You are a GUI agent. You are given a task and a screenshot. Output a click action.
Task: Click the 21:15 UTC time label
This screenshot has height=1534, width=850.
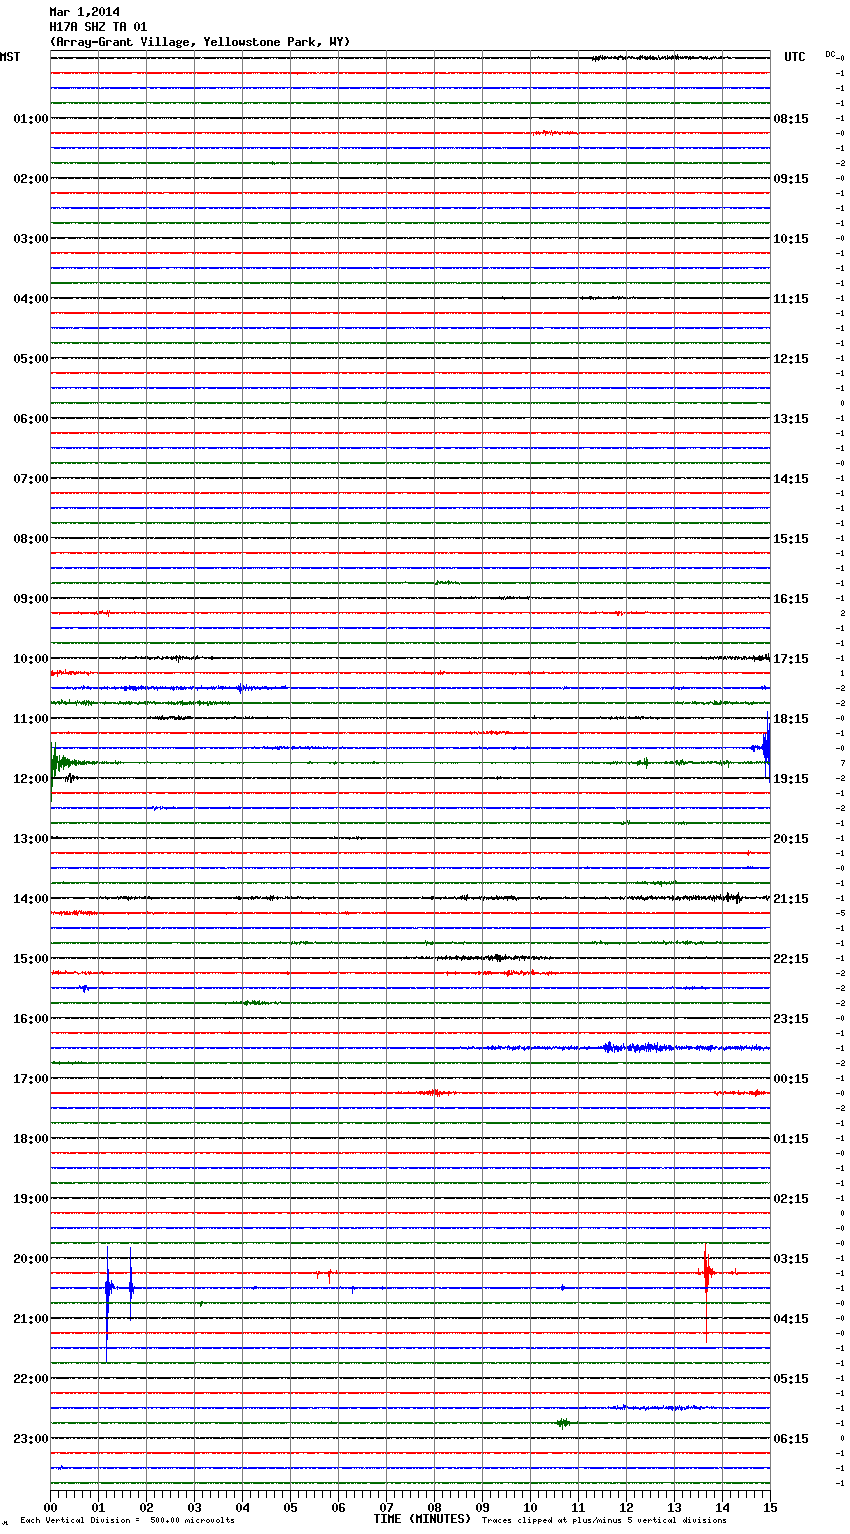click(x=791, y=898)
